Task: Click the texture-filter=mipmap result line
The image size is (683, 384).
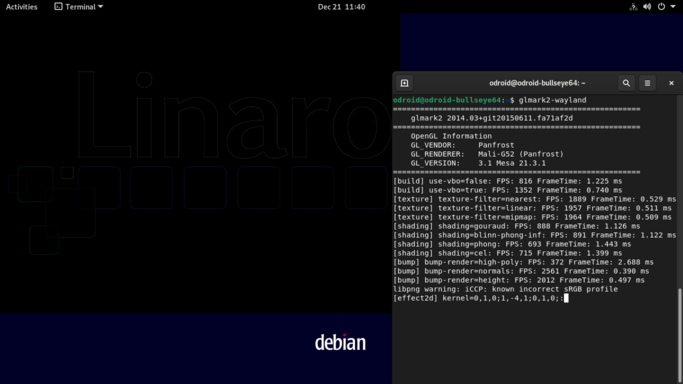Action: [532, 217]
